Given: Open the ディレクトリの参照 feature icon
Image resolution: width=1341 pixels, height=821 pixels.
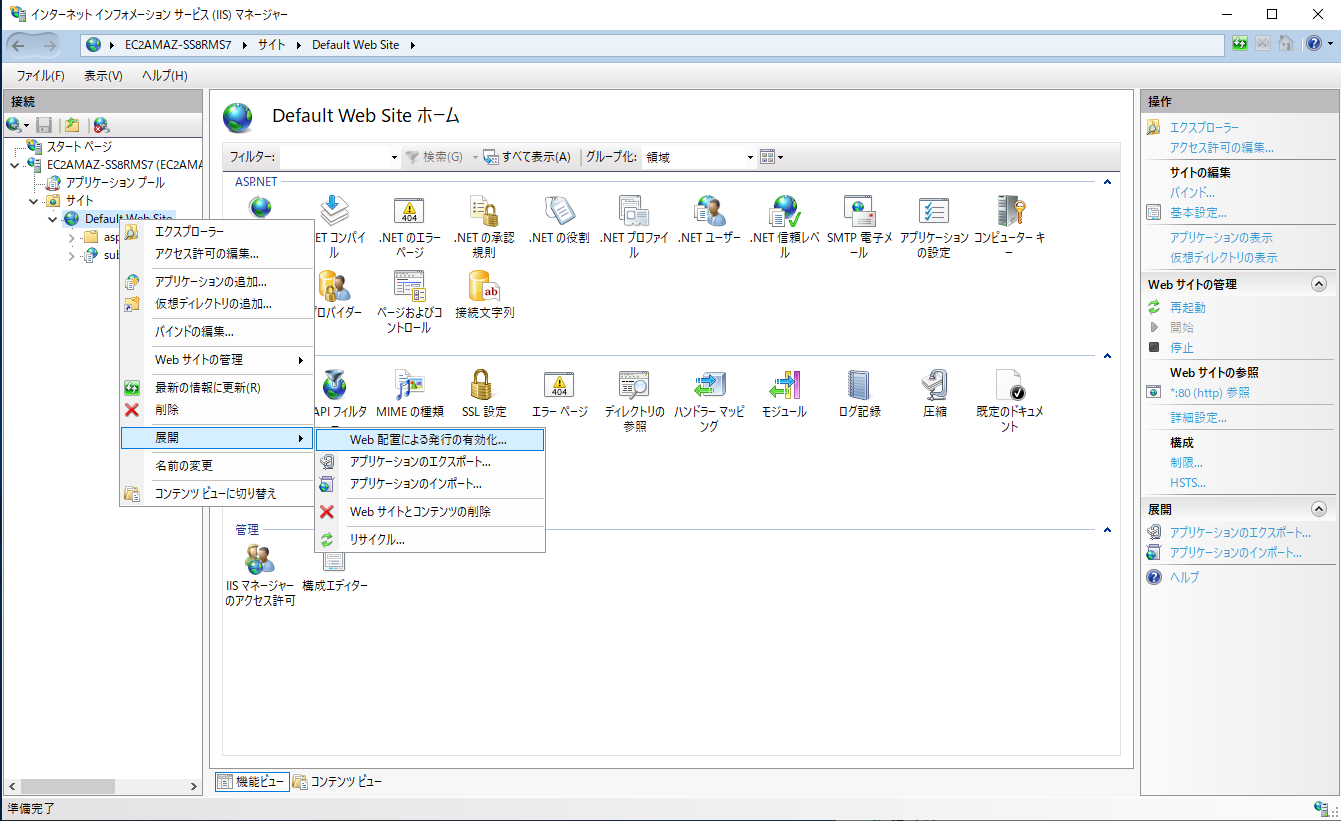Looking at the screenshot, I should point(634,385).
